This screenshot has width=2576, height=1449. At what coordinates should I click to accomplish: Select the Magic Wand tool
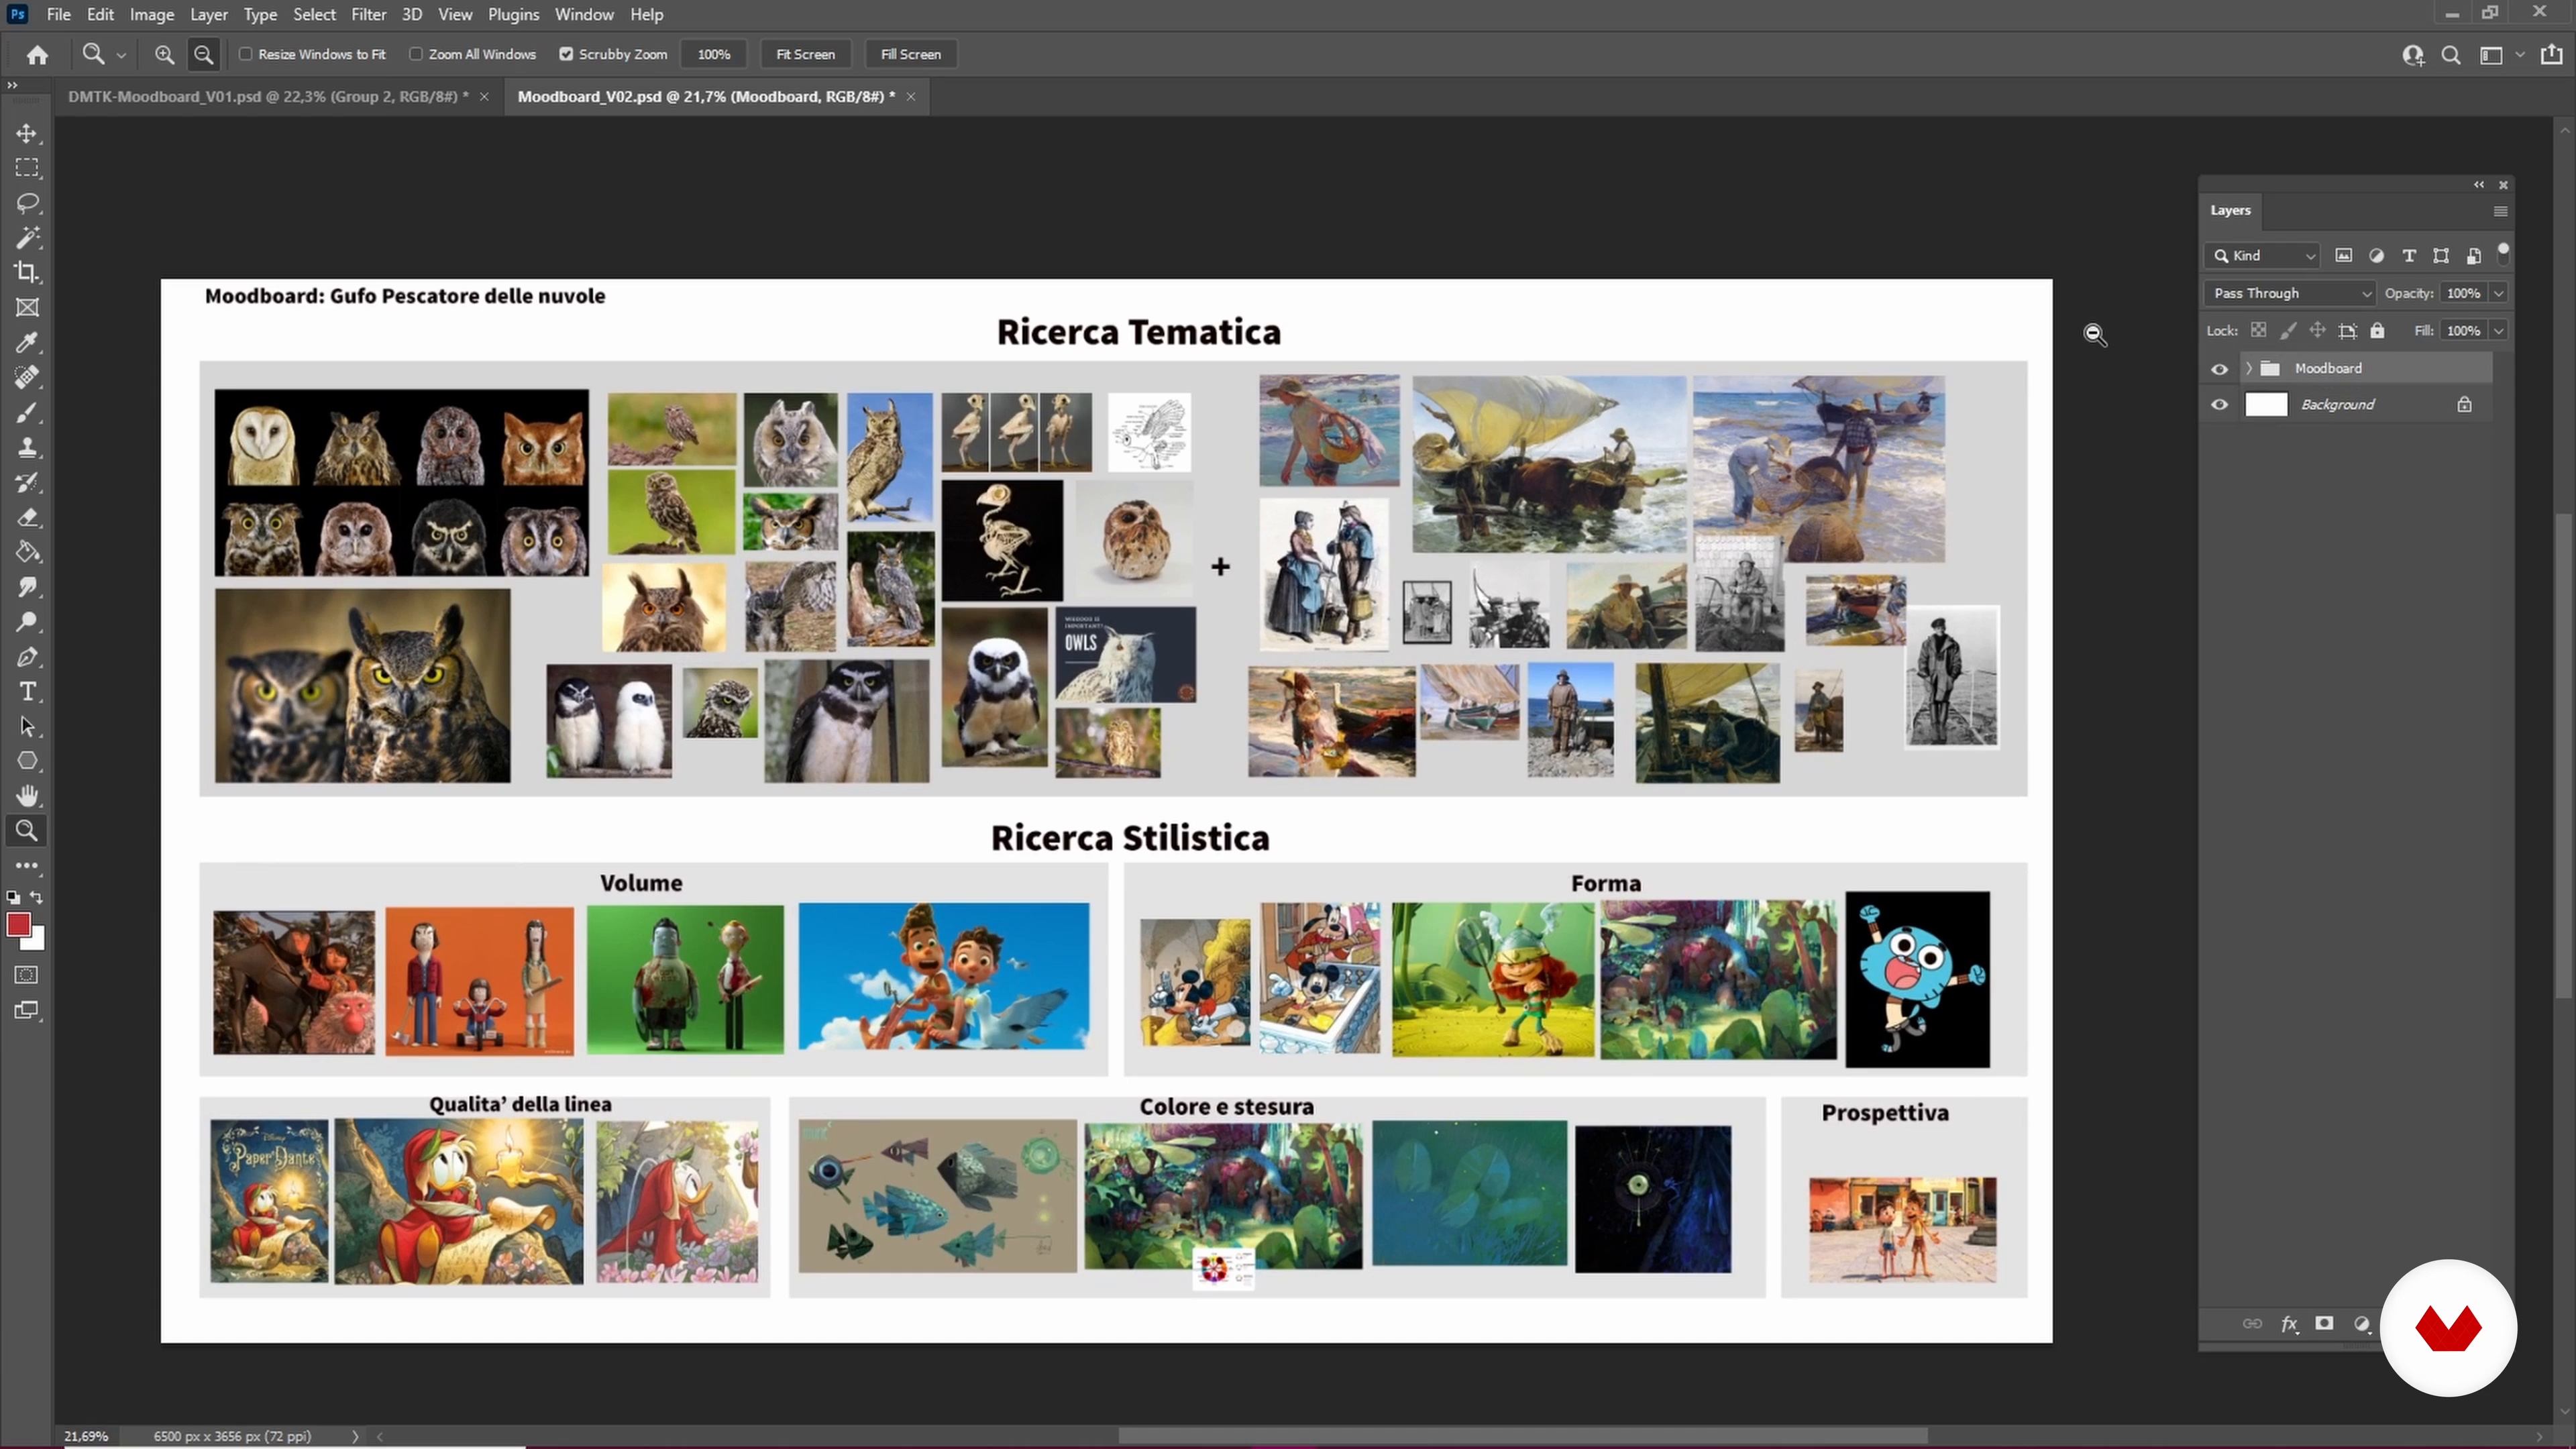tap(27, 238)
